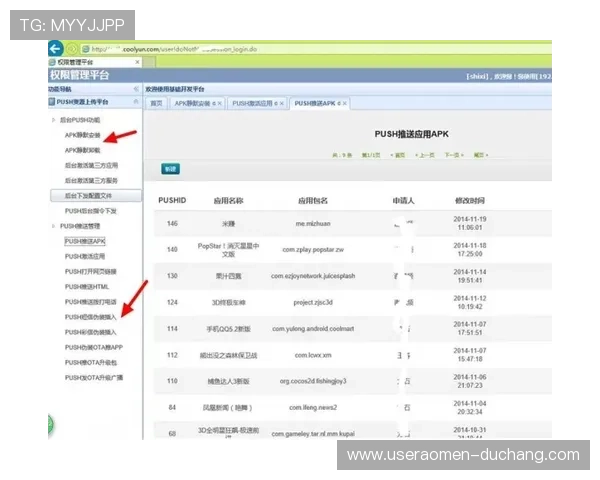Open PUSH发OTA升级广播 sidebar item
Viewport: 600px width, 480px height.
pyautogui.click(x=94, y=378)
